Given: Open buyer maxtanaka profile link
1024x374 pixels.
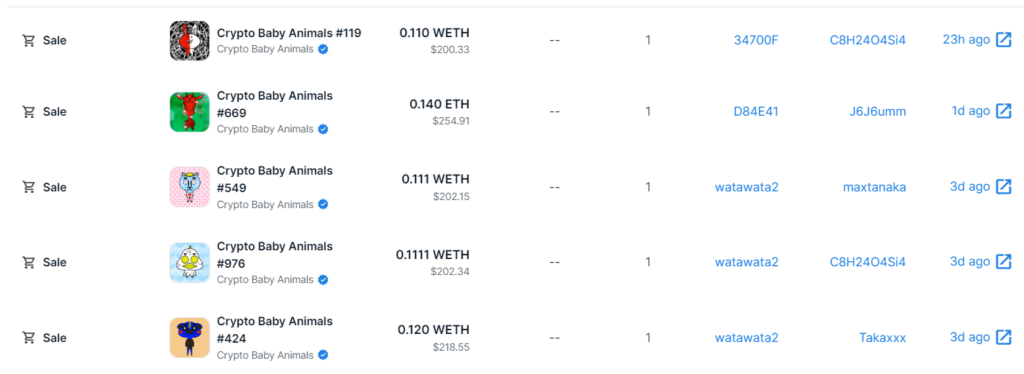Looking at the screenshot, I should coord(874,187).
